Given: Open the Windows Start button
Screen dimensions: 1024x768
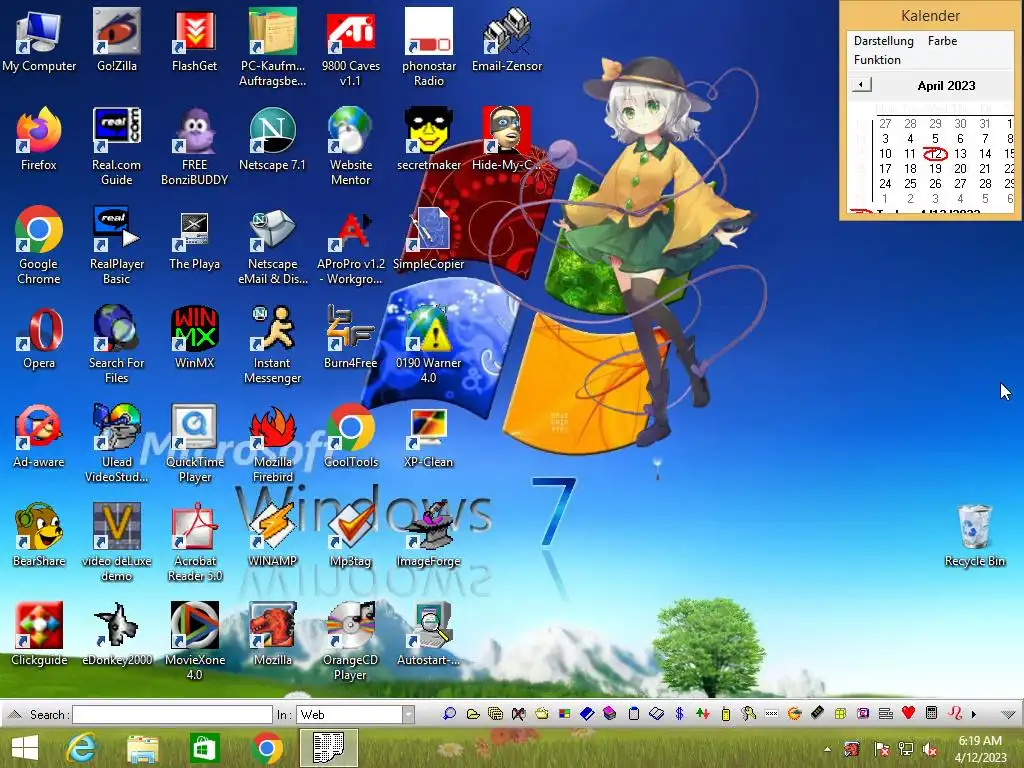Looking at the screenshot, I should click(25, 748).
